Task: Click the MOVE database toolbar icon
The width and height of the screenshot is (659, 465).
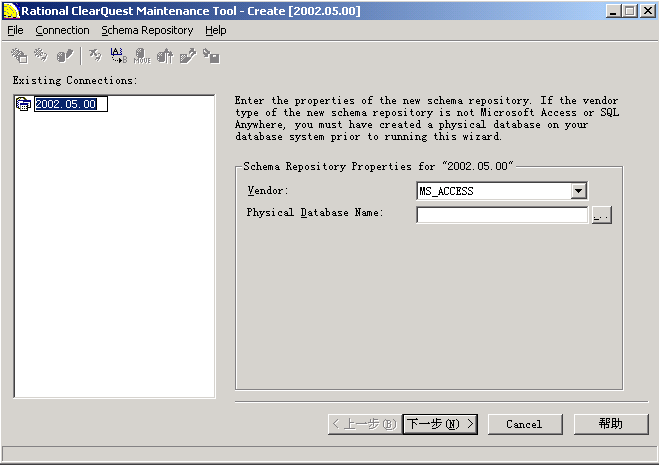Action: [x=142, y=55]
